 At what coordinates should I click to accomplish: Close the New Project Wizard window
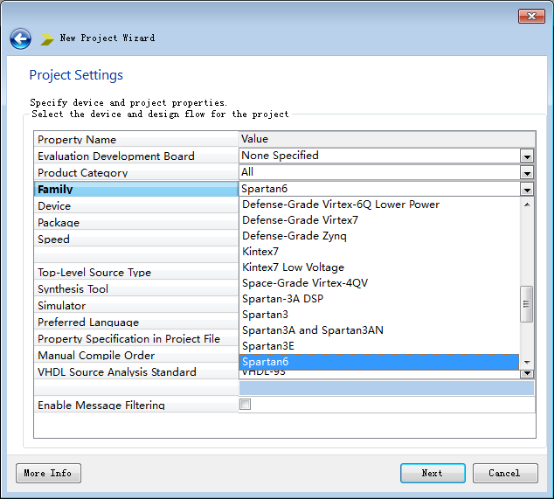531,16
